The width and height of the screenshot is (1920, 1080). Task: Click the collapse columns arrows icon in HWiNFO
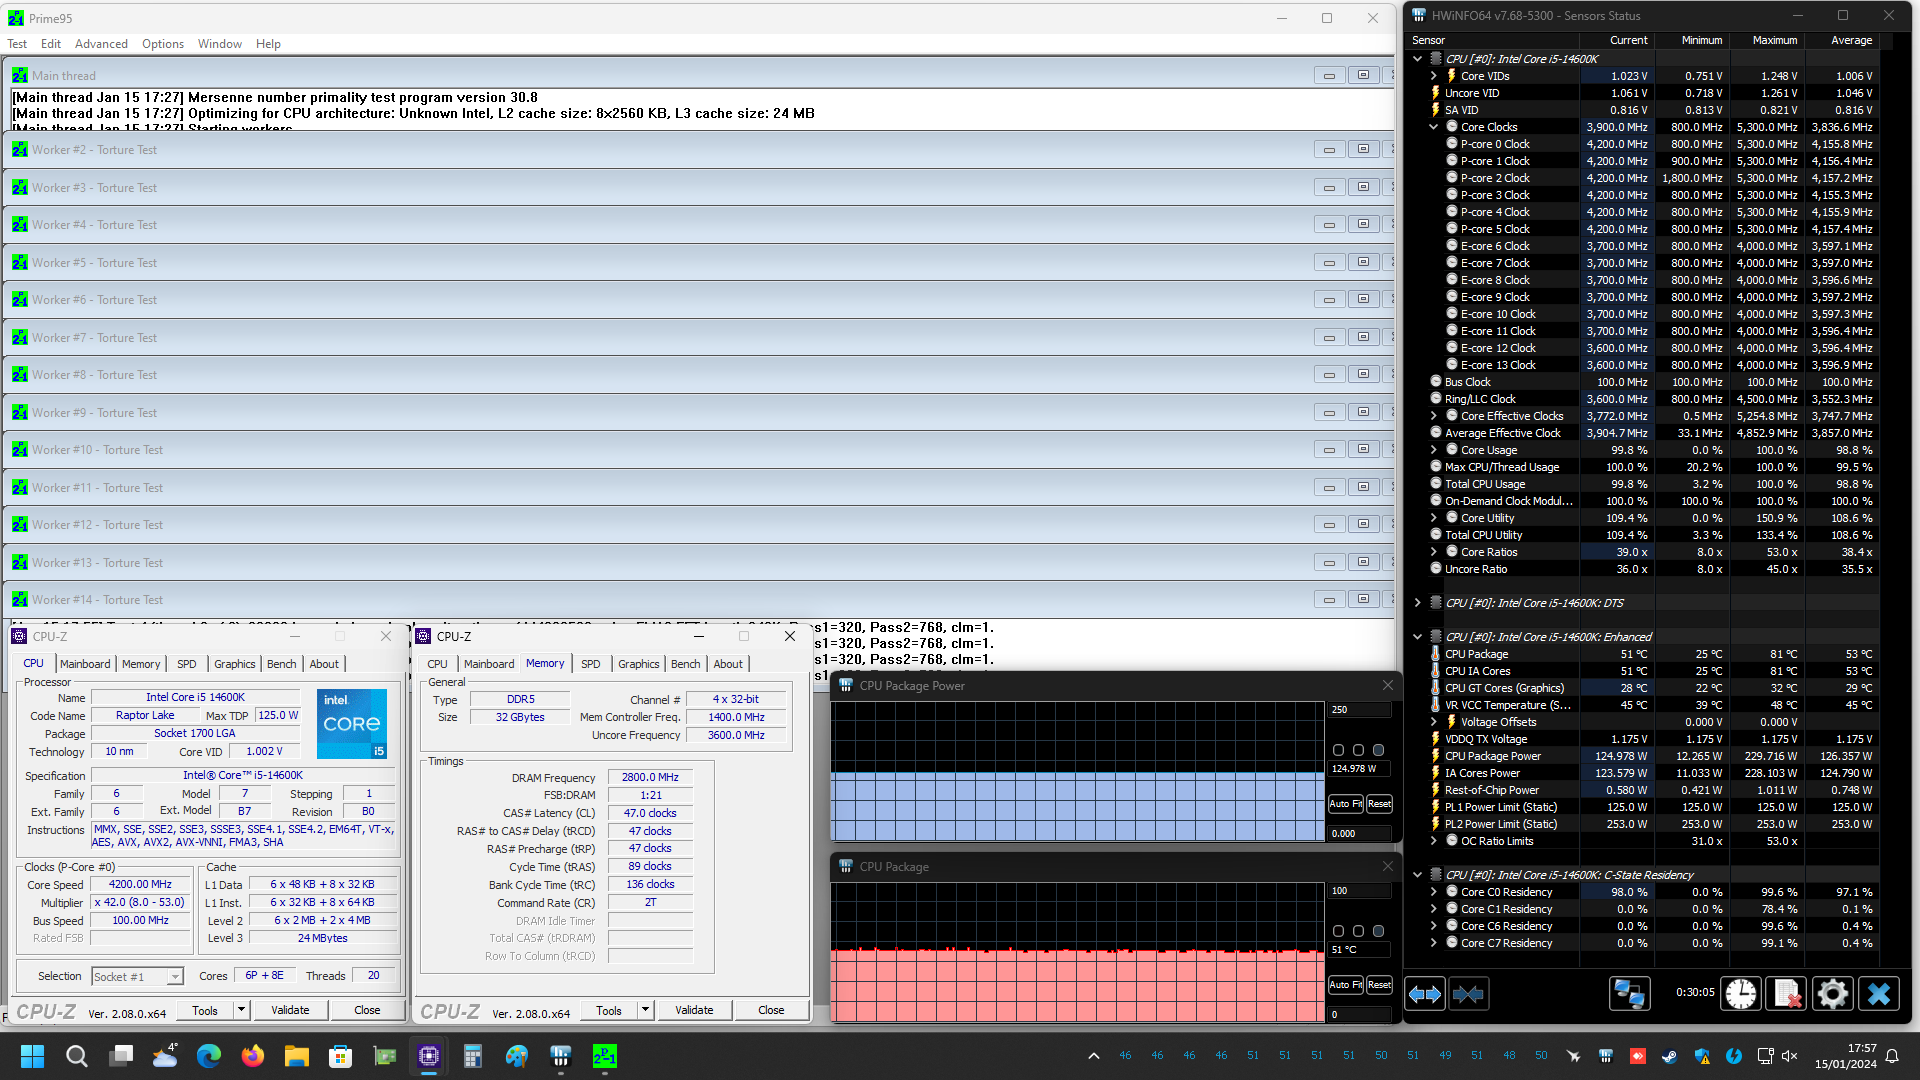[1468, 994]
